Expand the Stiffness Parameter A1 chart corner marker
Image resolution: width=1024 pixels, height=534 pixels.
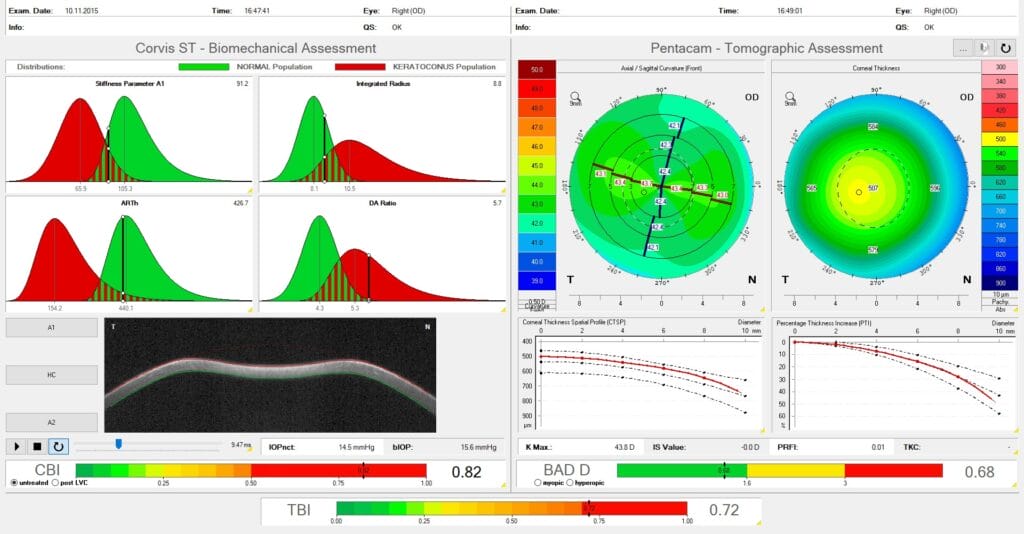coord(249,191)
